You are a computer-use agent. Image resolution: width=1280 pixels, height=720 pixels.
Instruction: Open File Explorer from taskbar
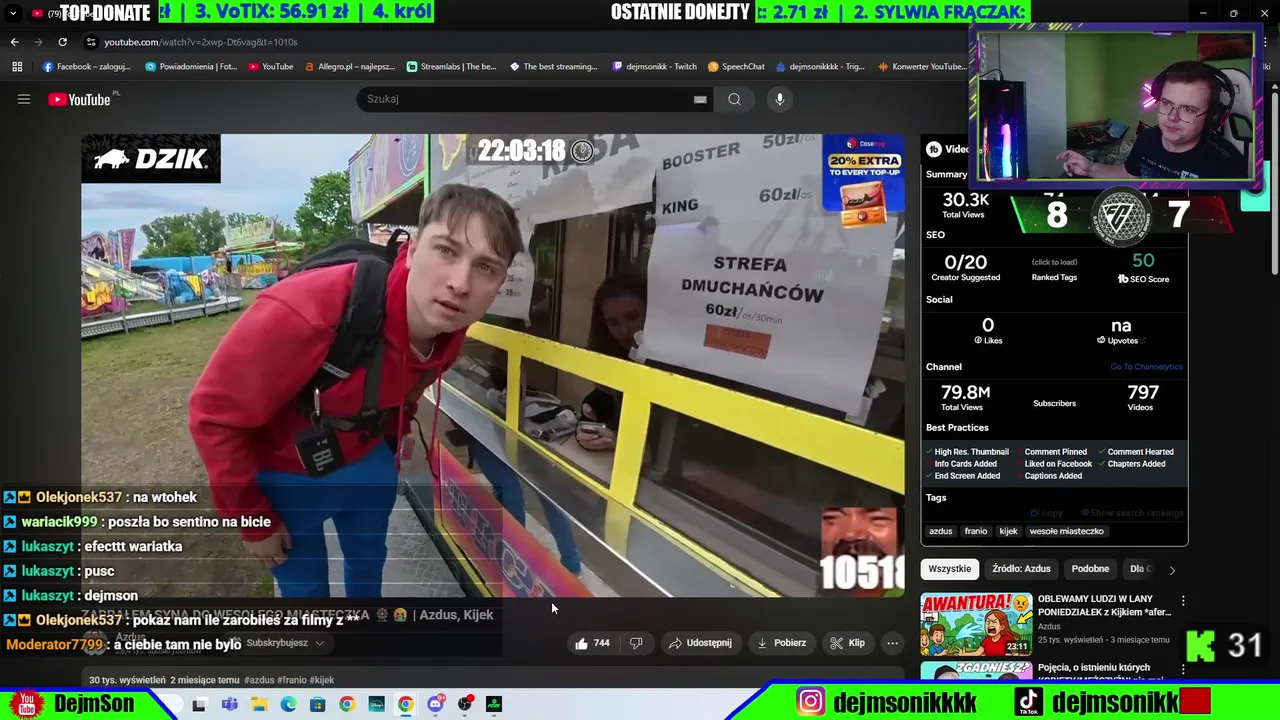coord(259,704)
